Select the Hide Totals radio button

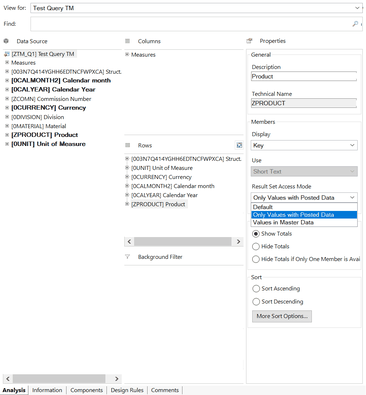(256, 246)
